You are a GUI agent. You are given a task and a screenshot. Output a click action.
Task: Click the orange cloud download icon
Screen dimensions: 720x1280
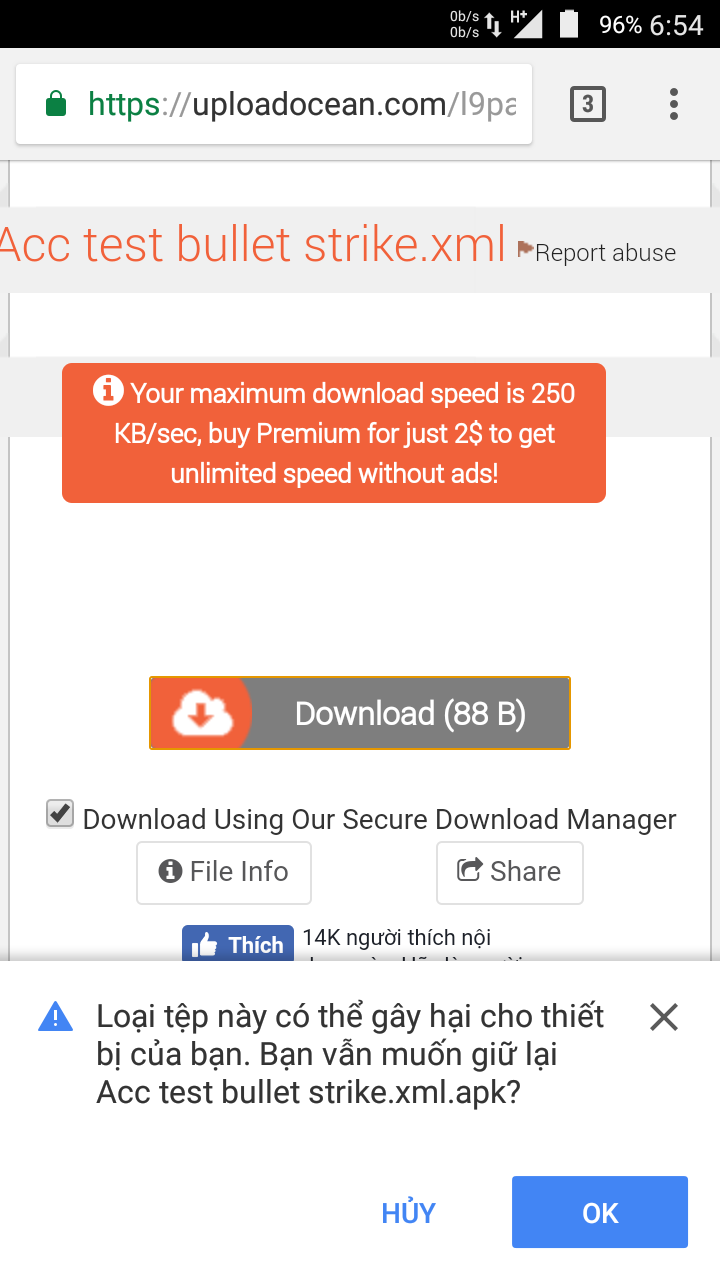click(202, 714)
